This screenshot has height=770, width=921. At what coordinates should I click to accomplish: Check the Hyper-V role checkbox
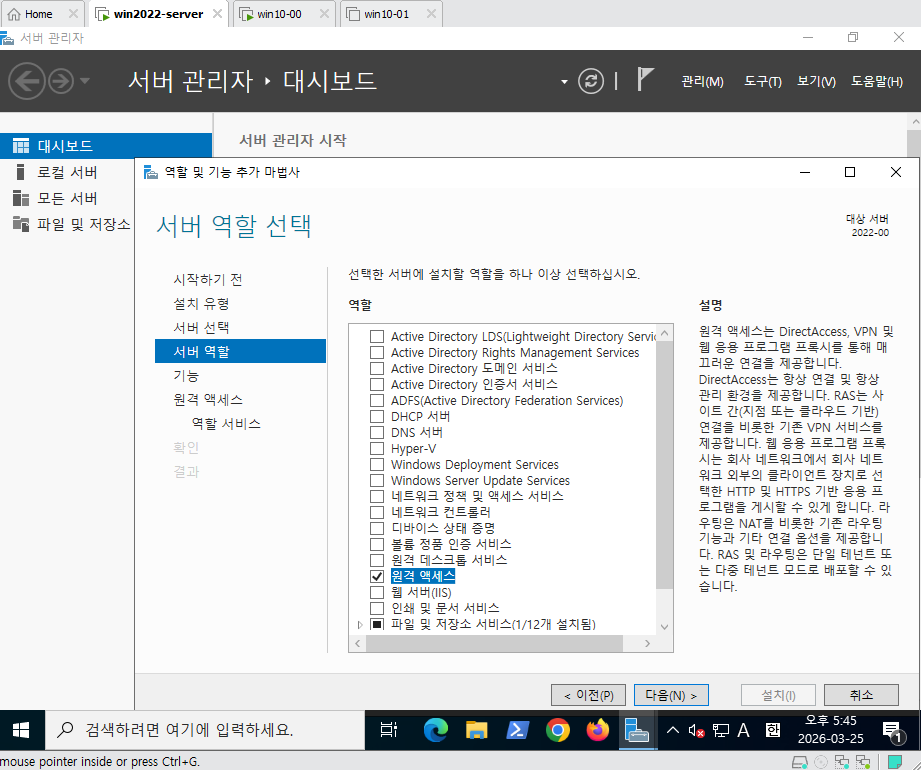click(377, 448)
